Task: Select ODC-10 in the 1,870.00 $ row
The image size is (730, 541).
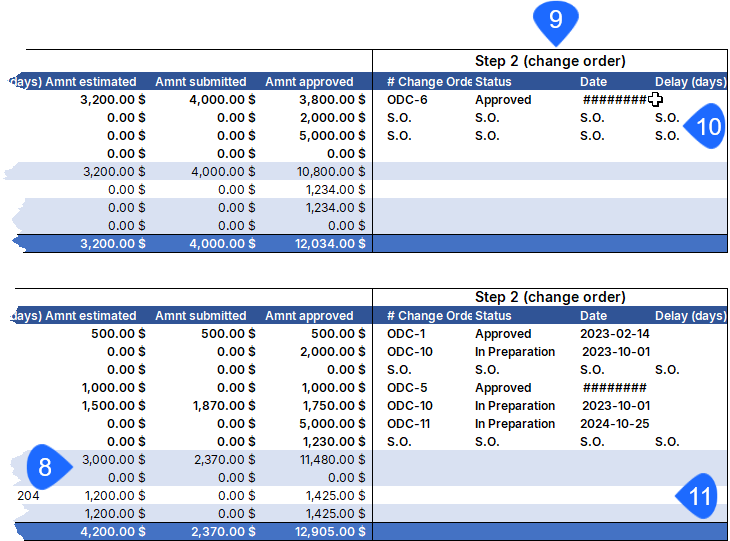Action: point(410,406)
